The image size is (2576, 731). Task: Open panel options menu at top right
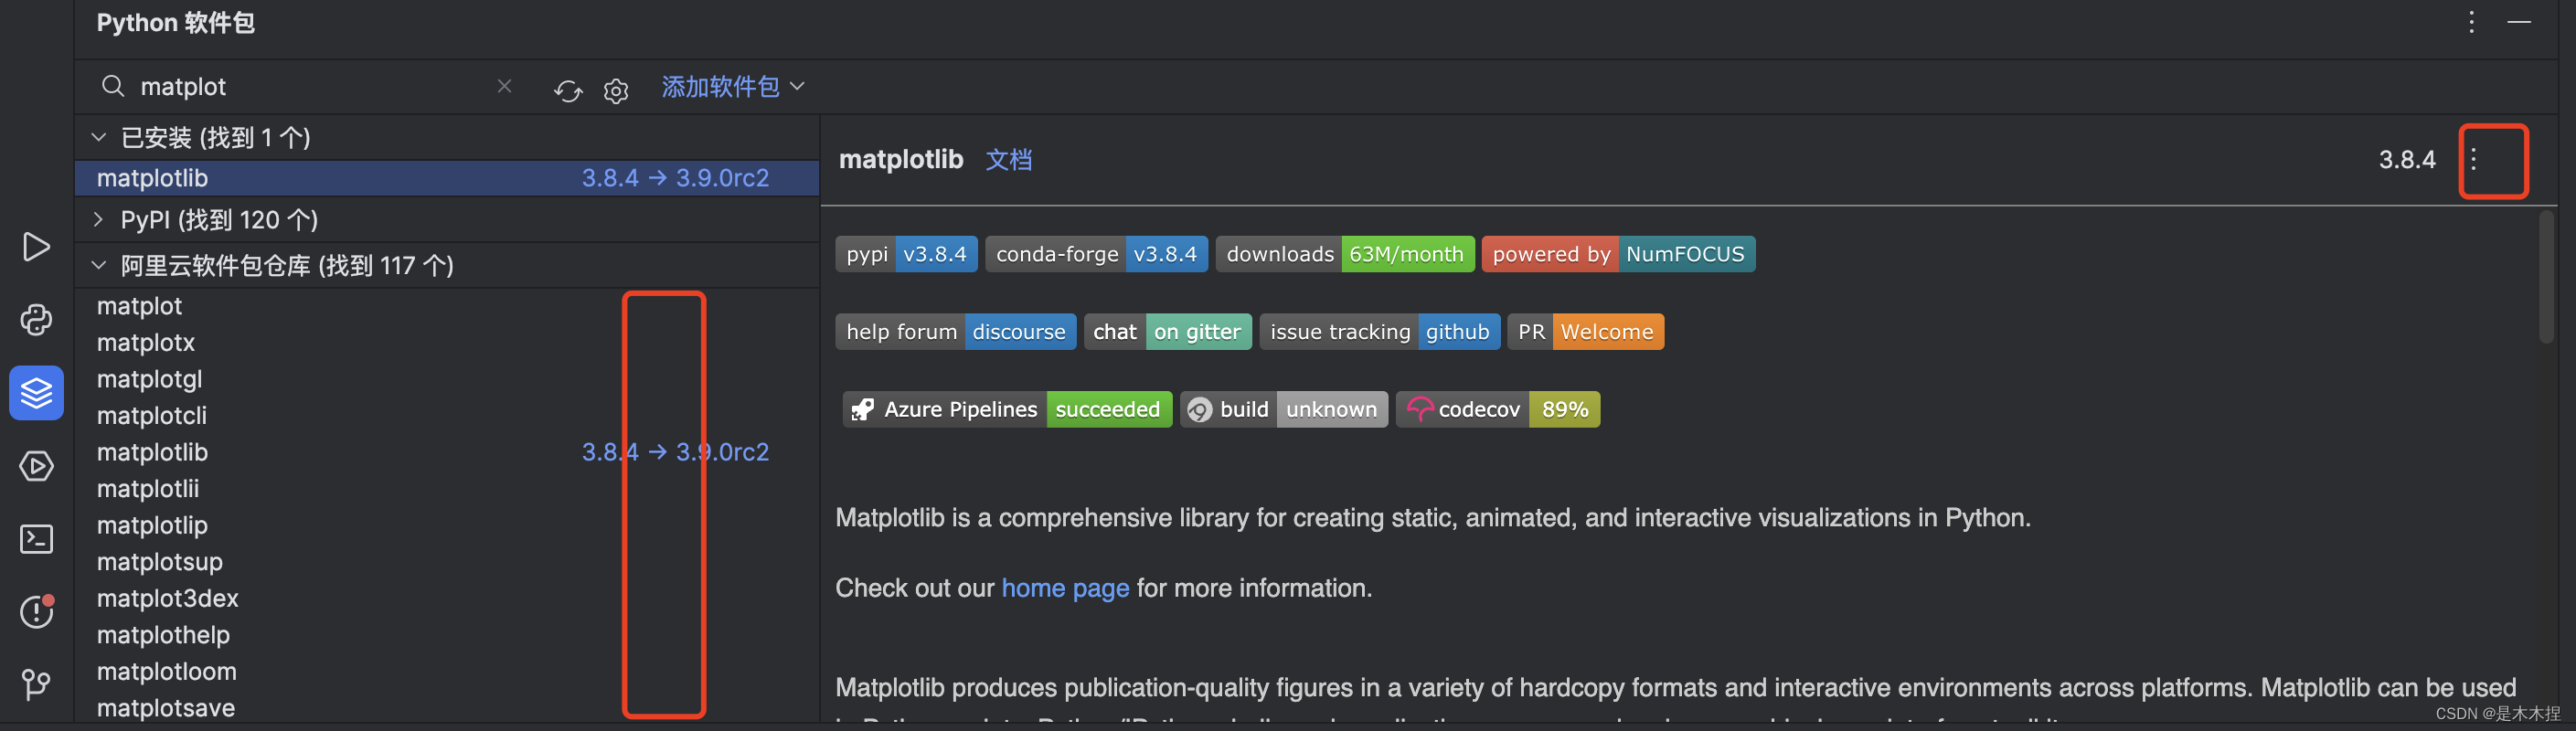(x=2471, y=22)
